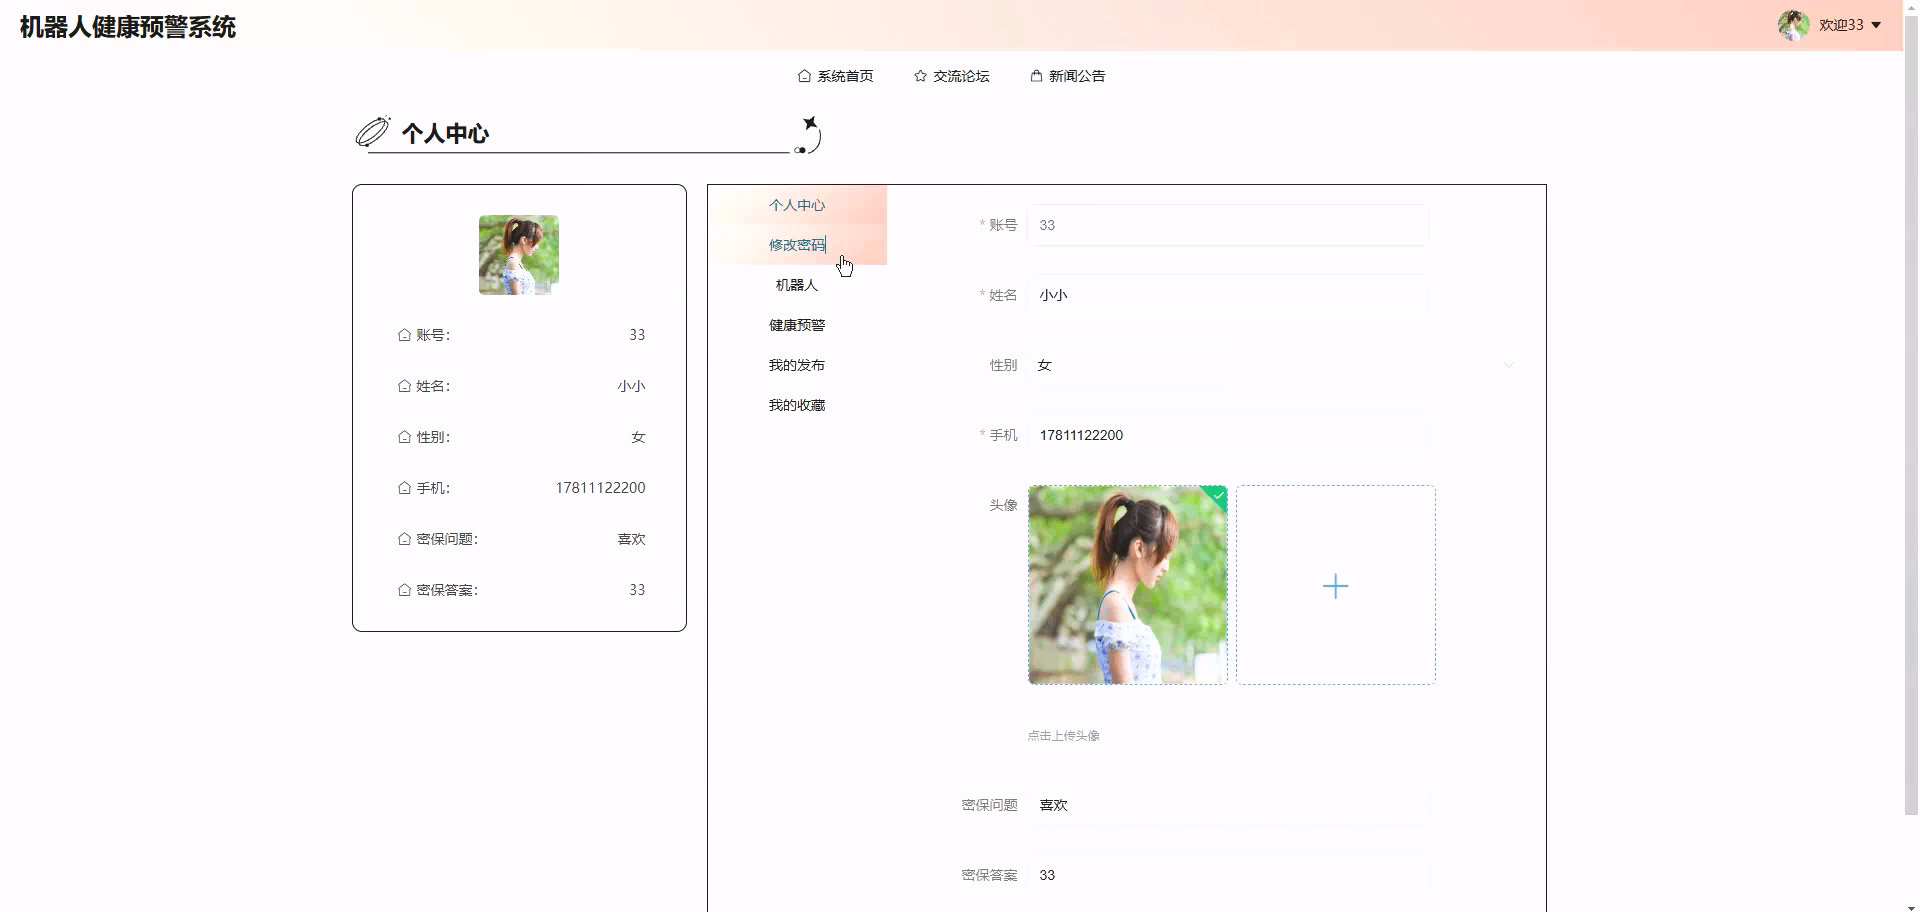
Task: Click the user avatar in top header
Action: (1793, 25)
